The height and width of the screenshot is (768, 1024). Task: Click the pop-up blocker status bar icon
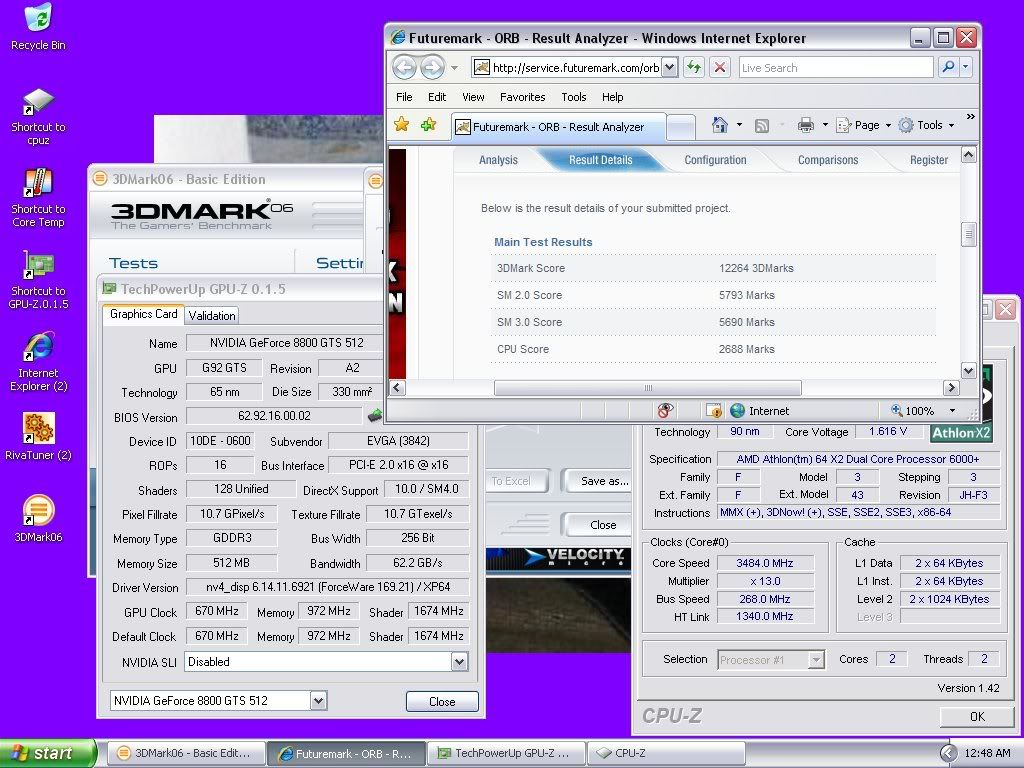point(665,411)
